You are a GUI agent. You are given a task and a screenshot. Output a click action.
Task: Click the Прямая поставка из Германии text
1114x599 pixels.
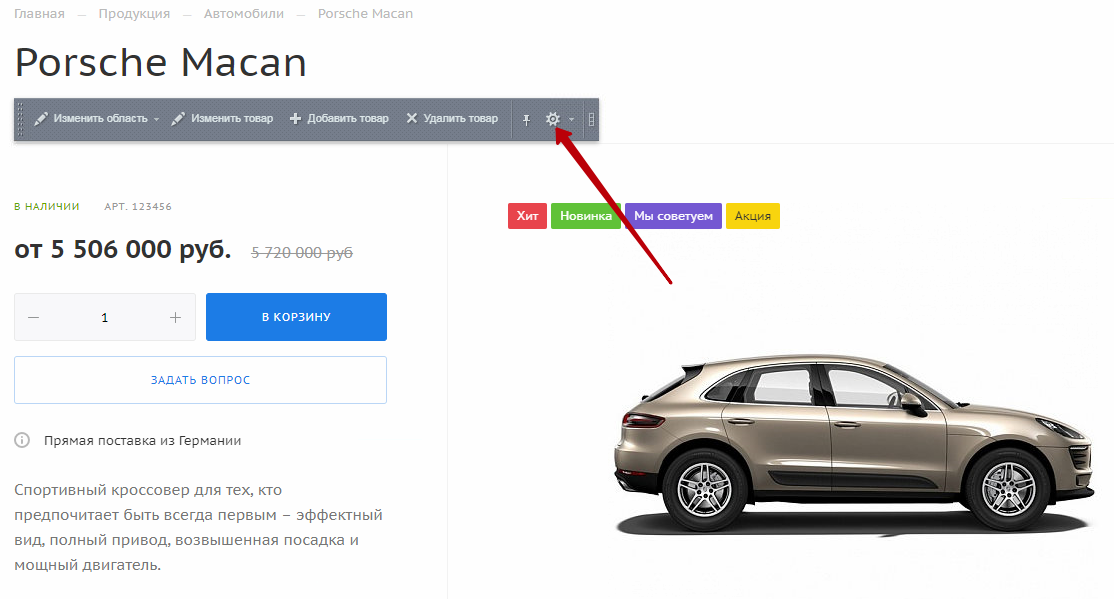(x=143, y=441)
